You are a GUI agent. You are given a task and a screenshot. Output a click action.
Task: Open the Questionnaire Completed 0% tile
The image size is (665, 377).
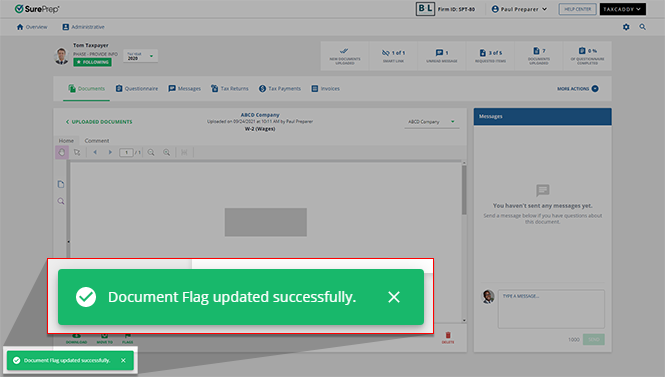click(587, 56)
